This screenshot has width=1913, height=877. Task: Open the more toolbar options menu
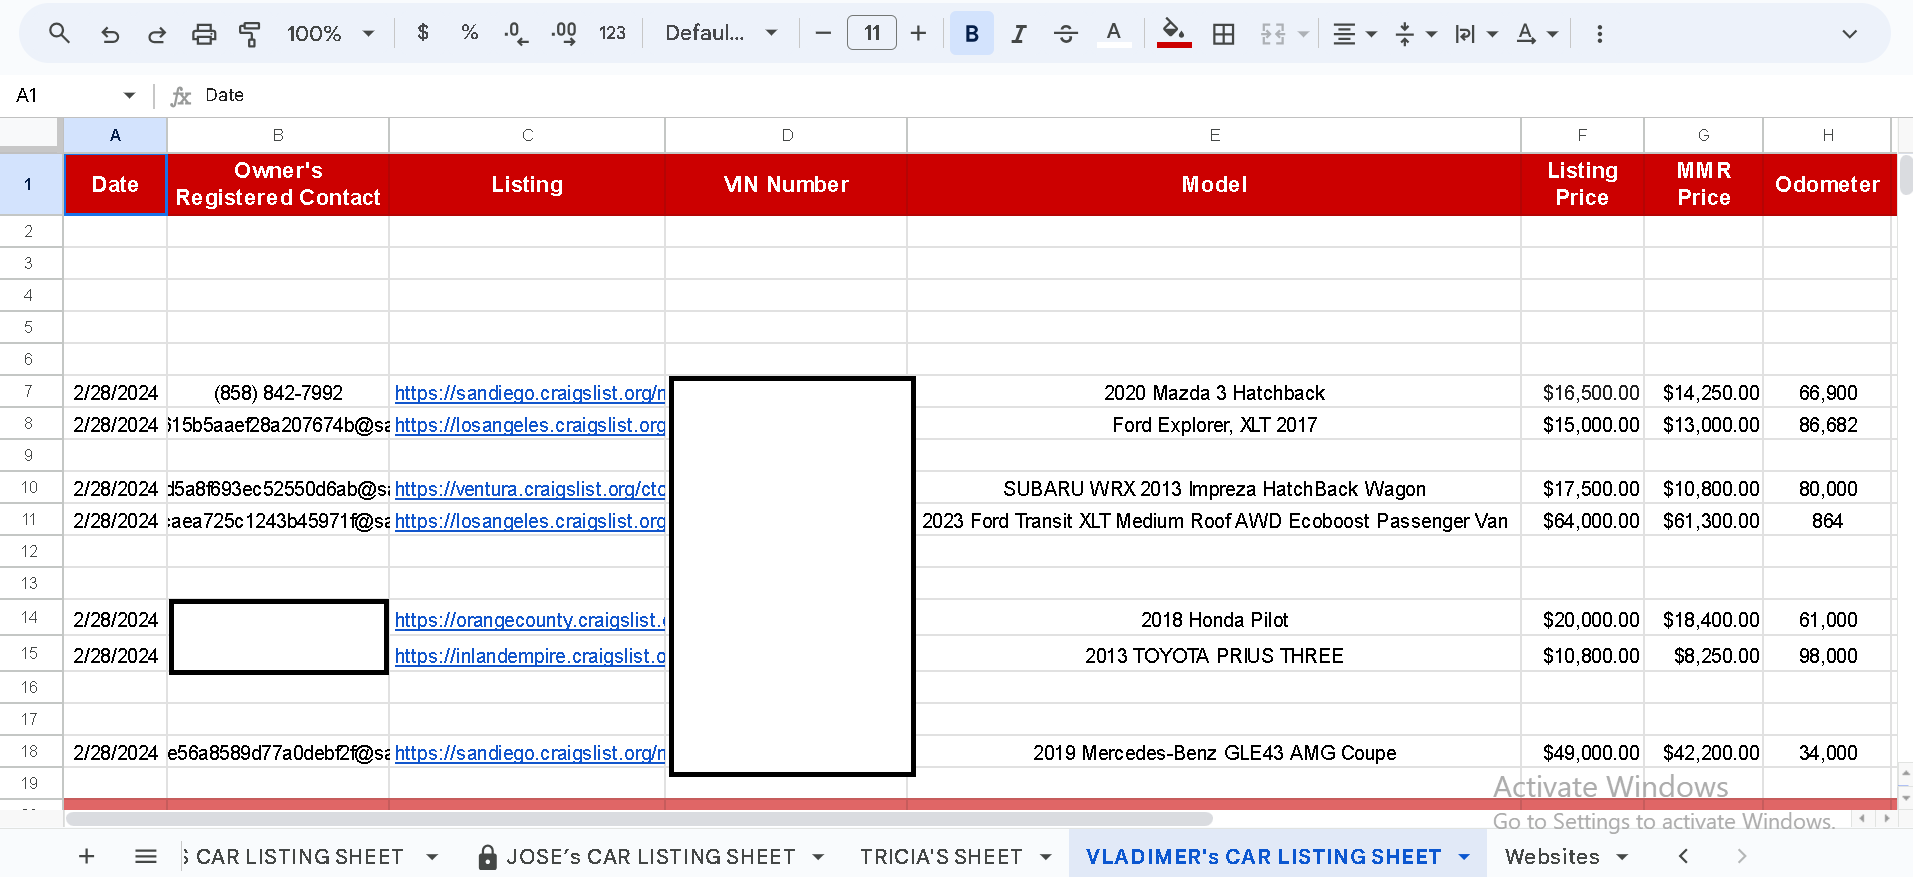(1600, 34)
